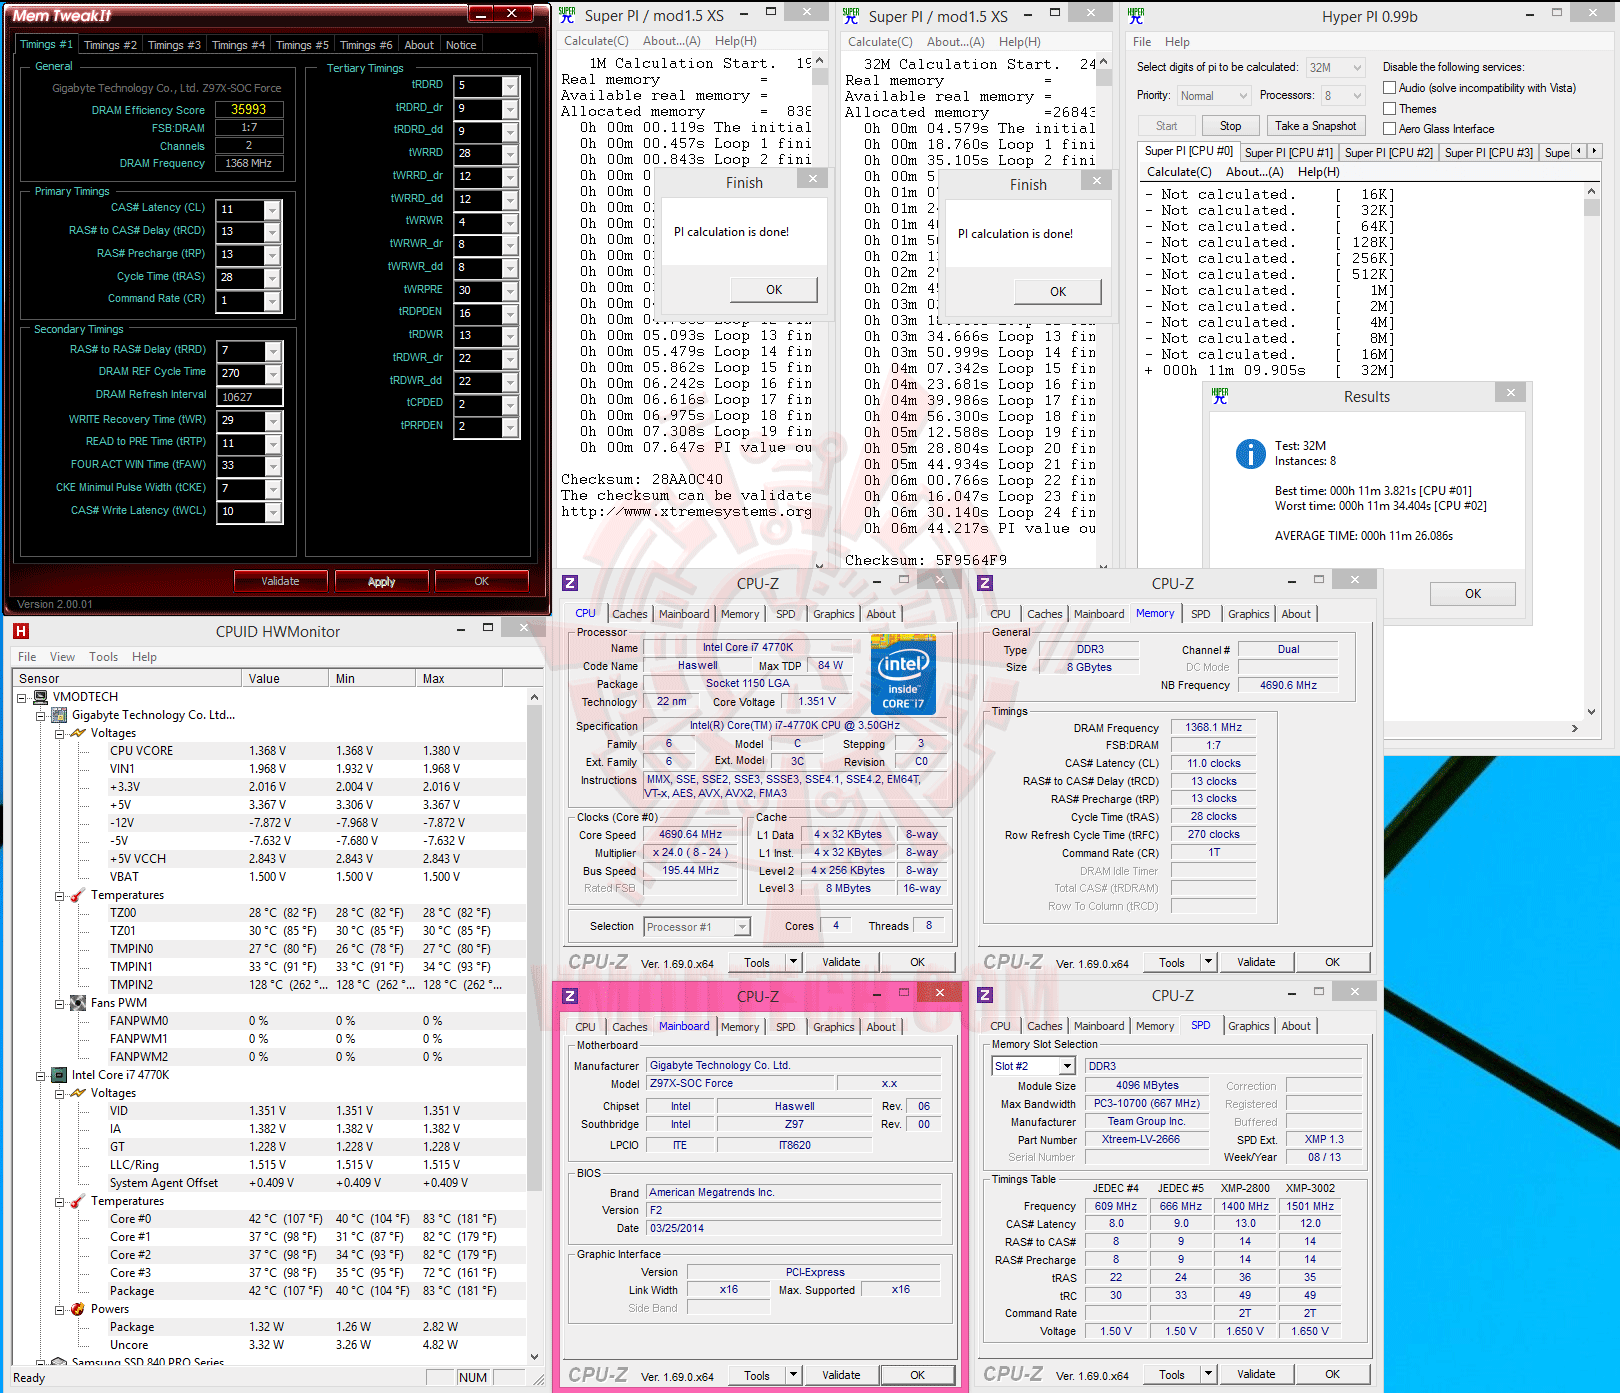Collapse the Intel Core i7 4770K tree node
Screen dimensions: 1620x1393
41,1076
